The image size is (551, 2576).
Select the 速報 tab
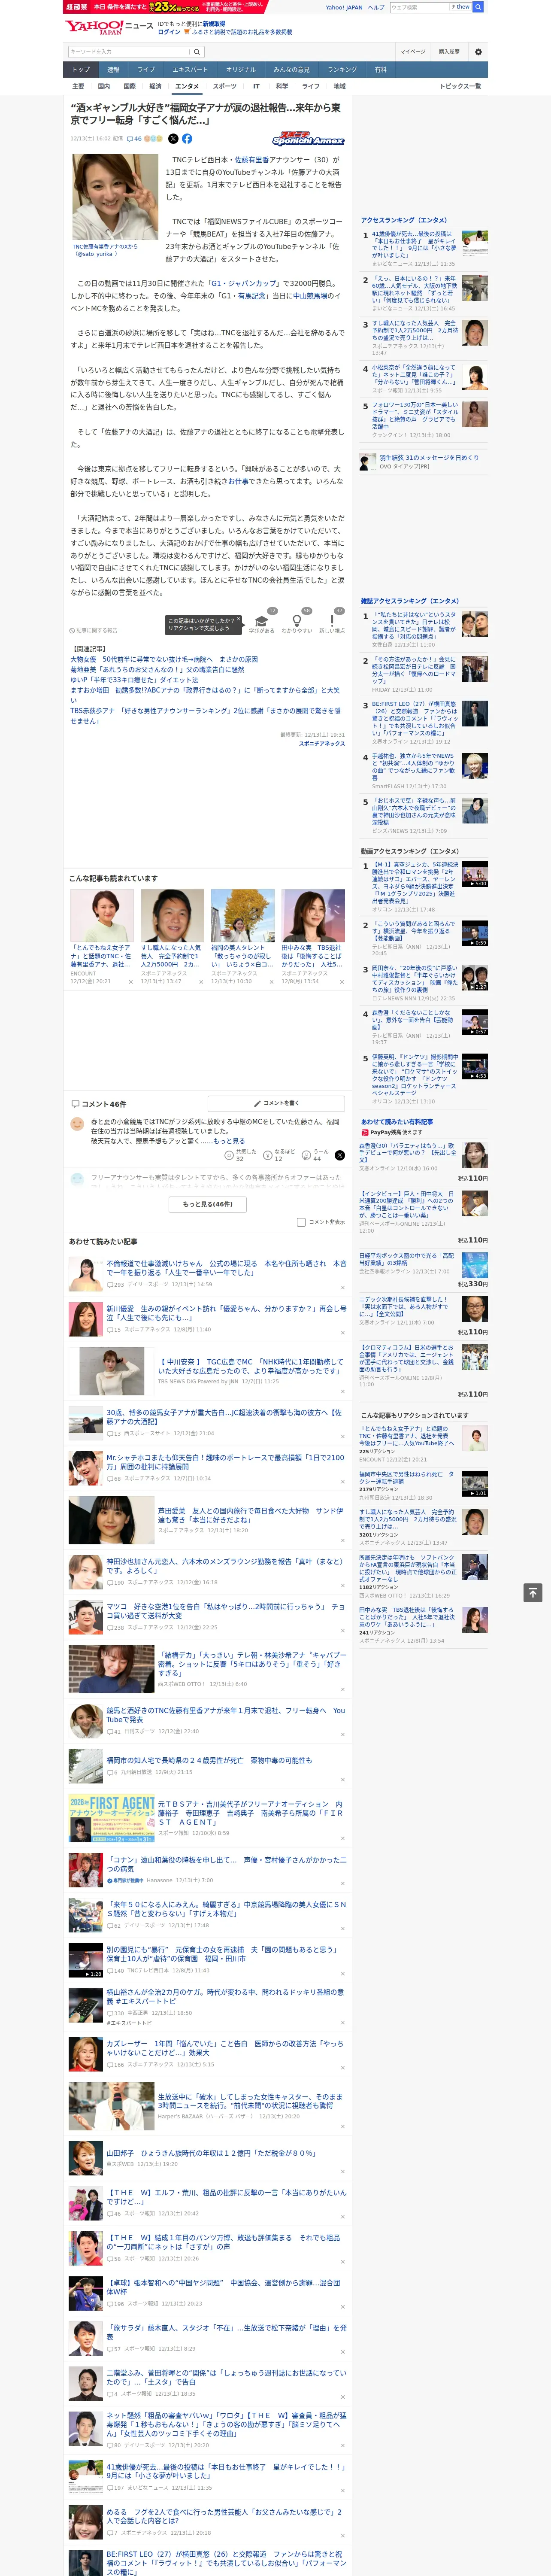pyautogui.click(x=113, y=70)
